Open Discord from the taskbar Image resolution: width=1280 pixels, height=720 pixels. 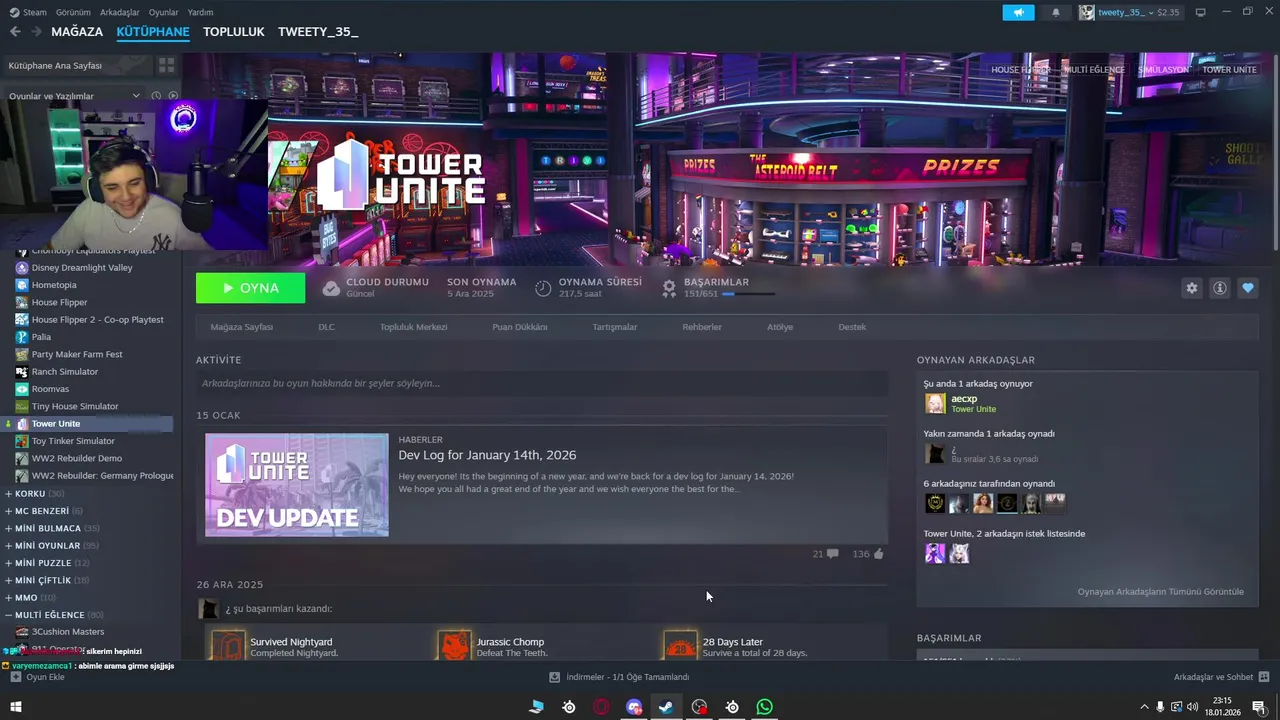point(634,706)
